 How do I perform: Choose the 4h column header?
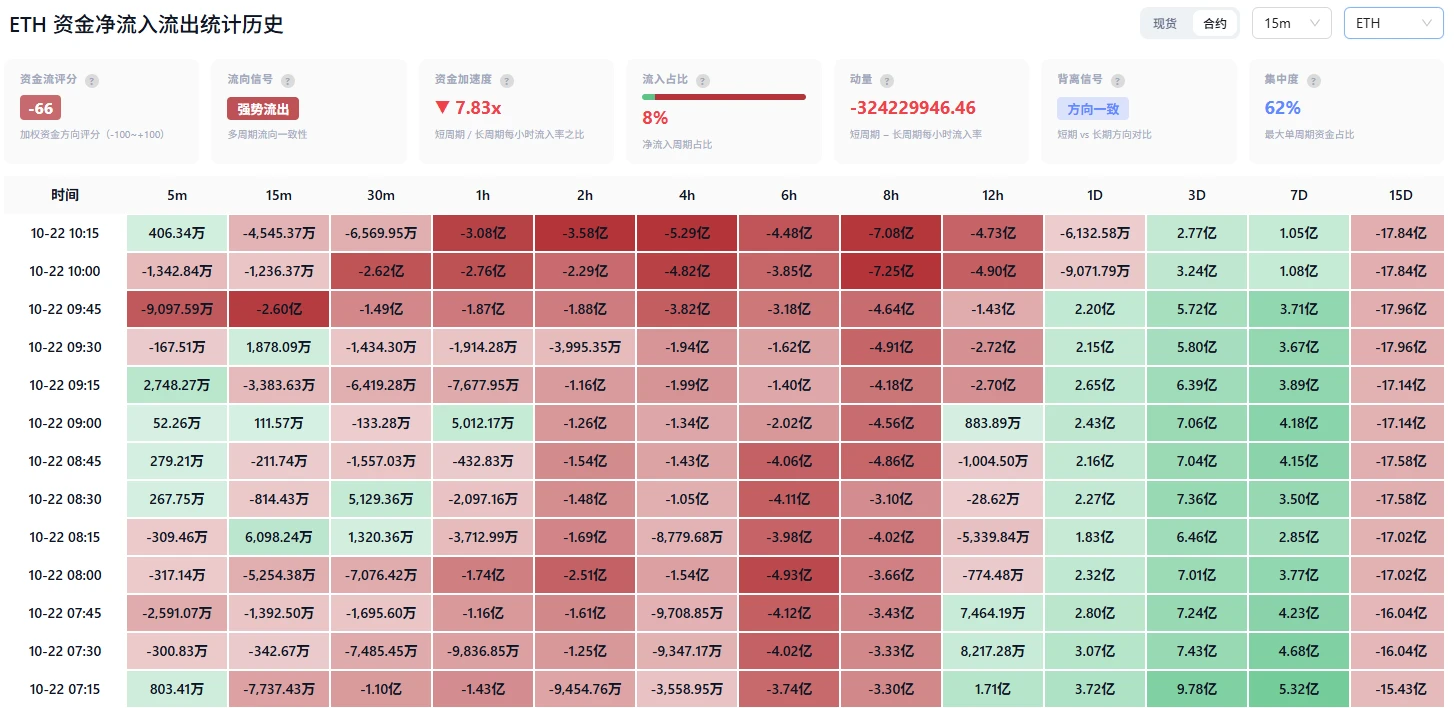pos(687,195)
